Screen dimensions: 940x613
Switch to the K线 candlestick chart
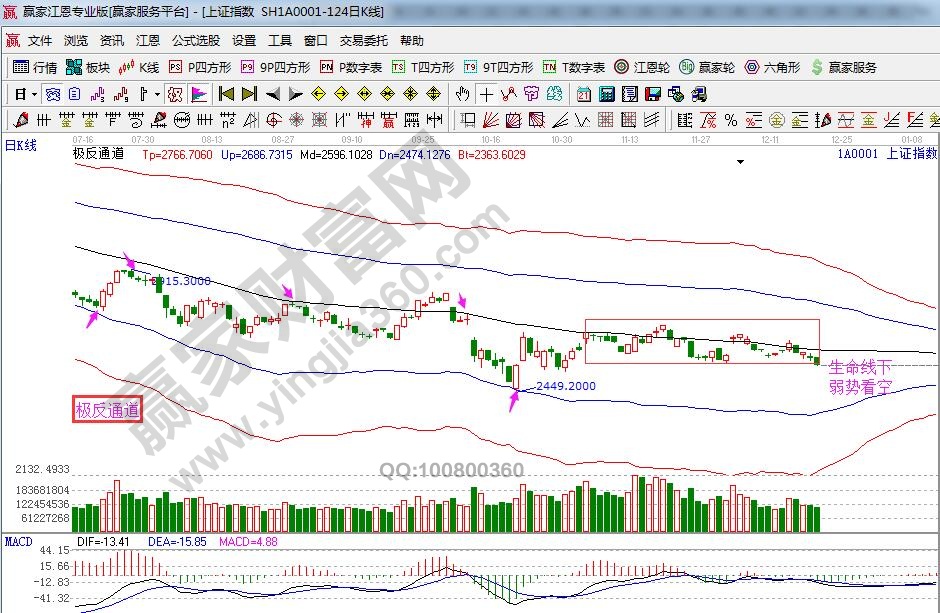139,67
